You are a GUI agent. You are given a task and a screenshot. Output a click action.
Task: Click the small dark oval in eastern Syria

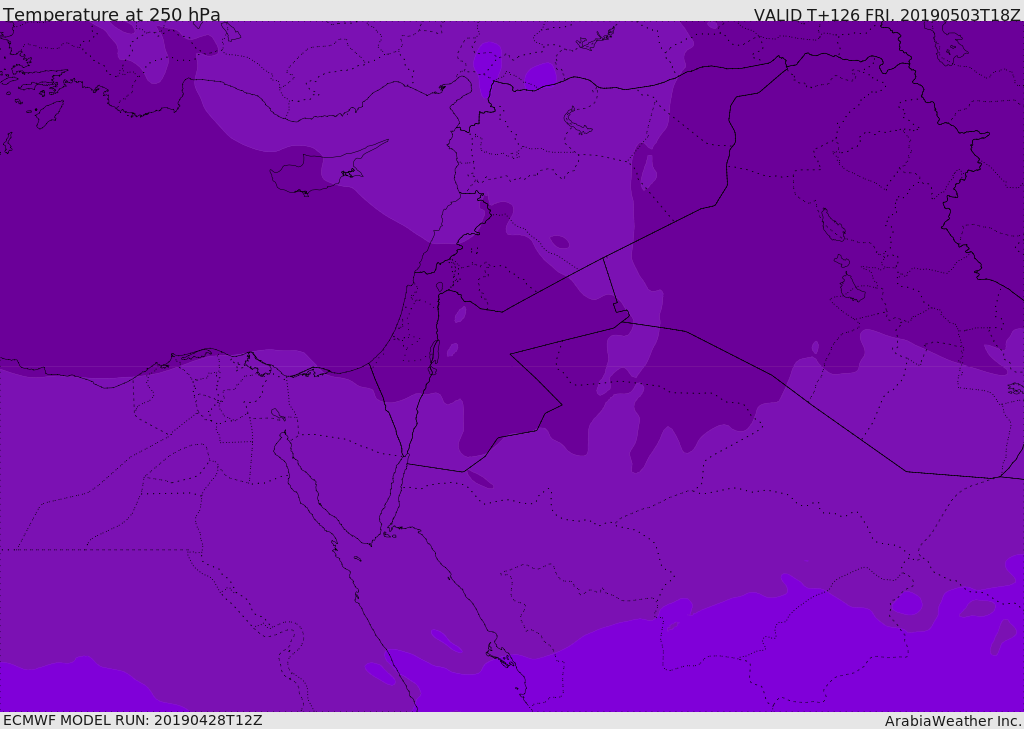(560, 241)
